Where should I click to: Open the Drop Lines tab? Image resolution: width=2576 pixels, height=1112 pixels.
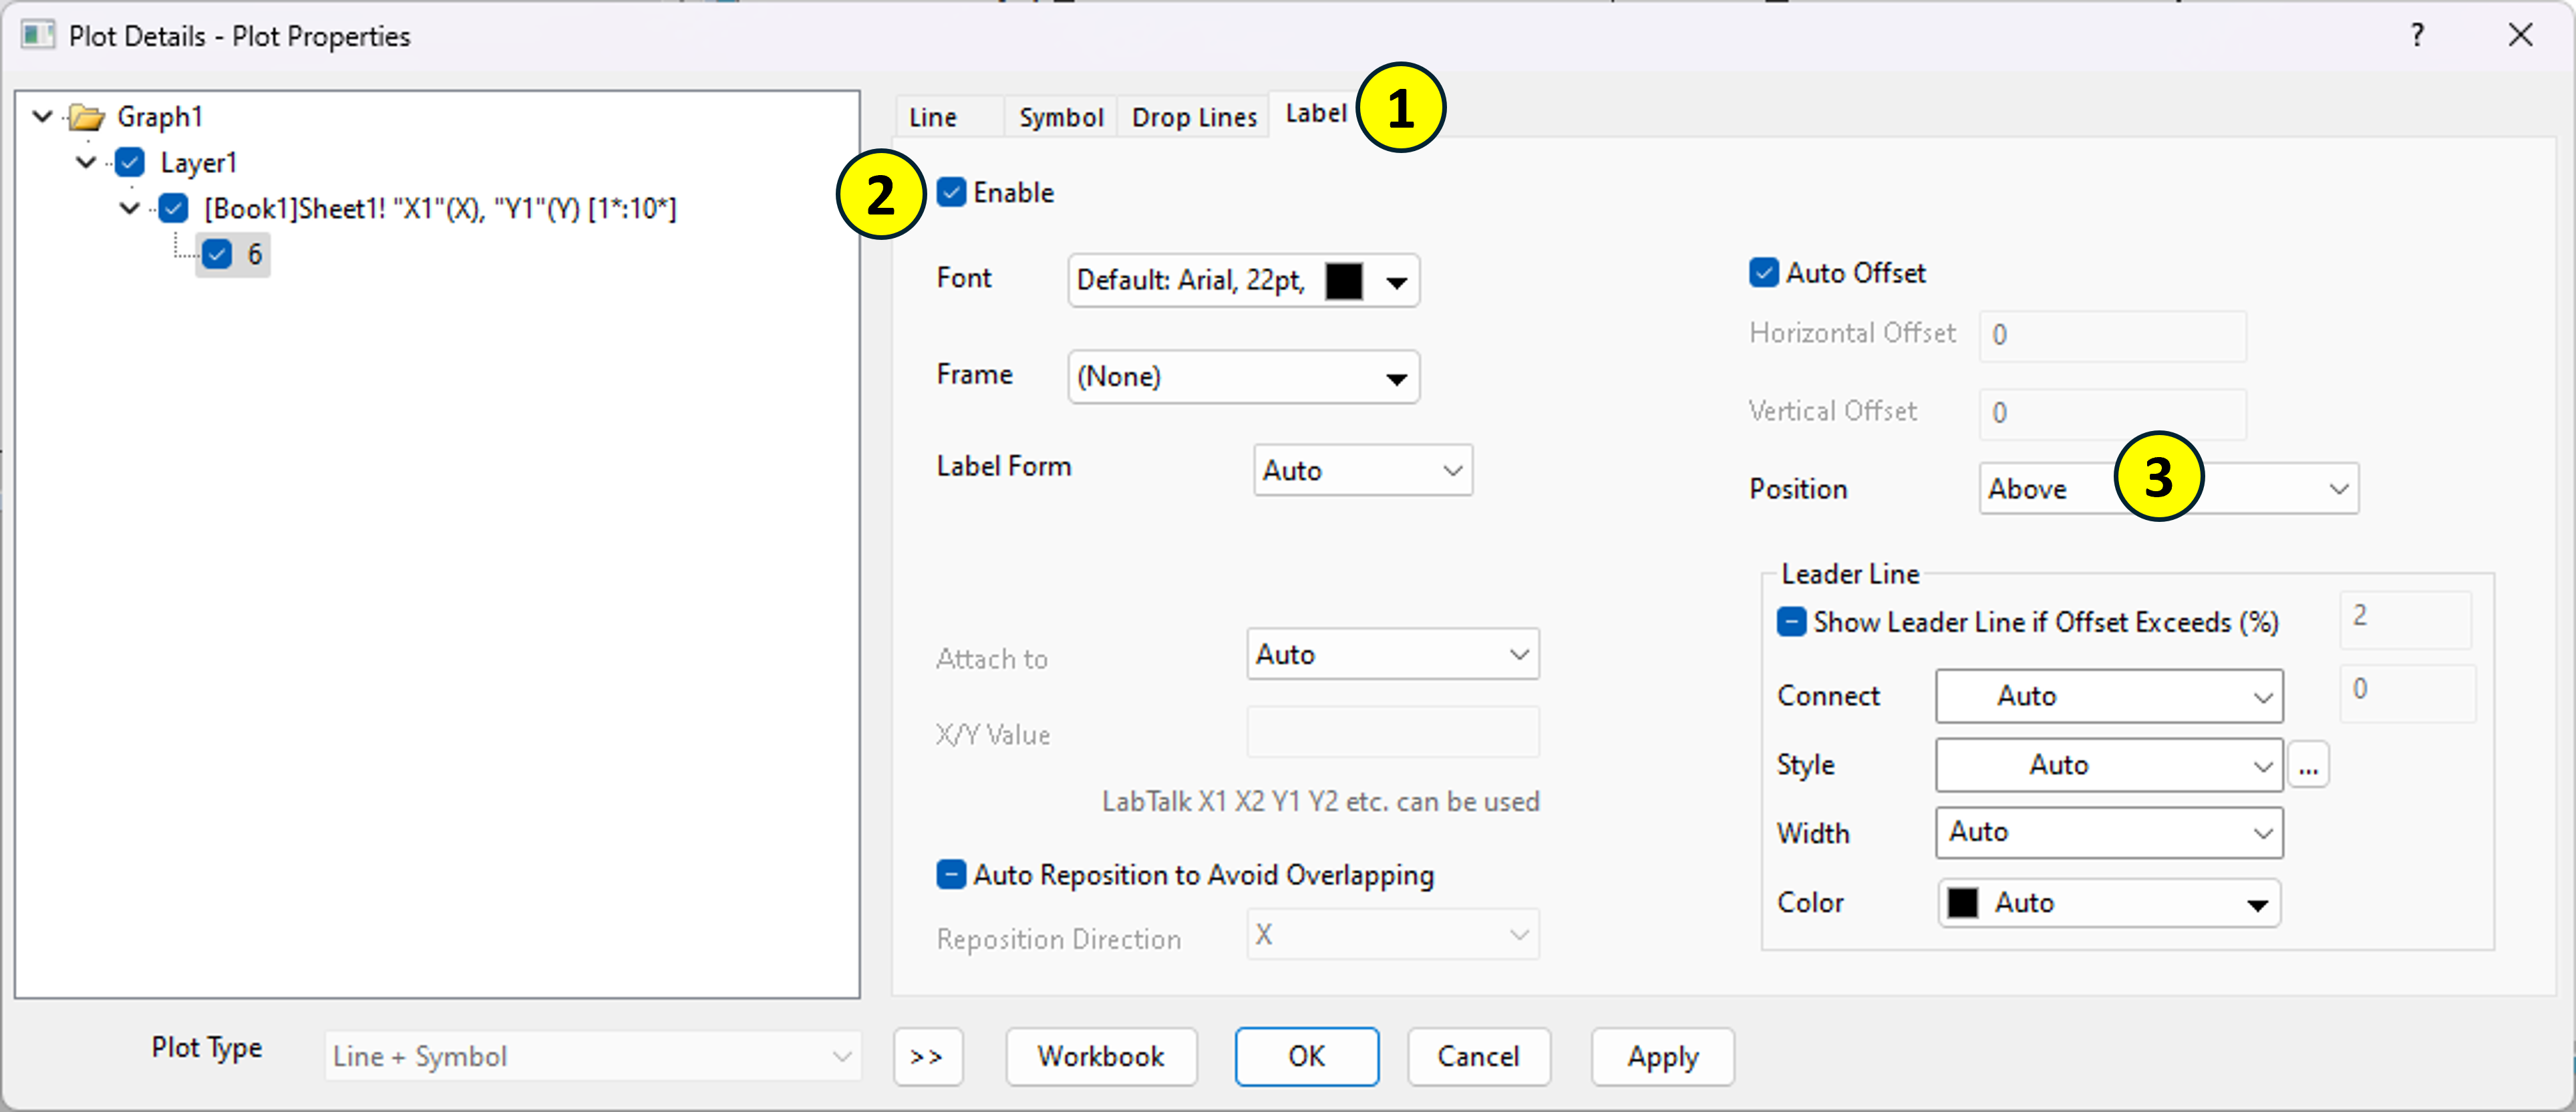point(1193,118)
